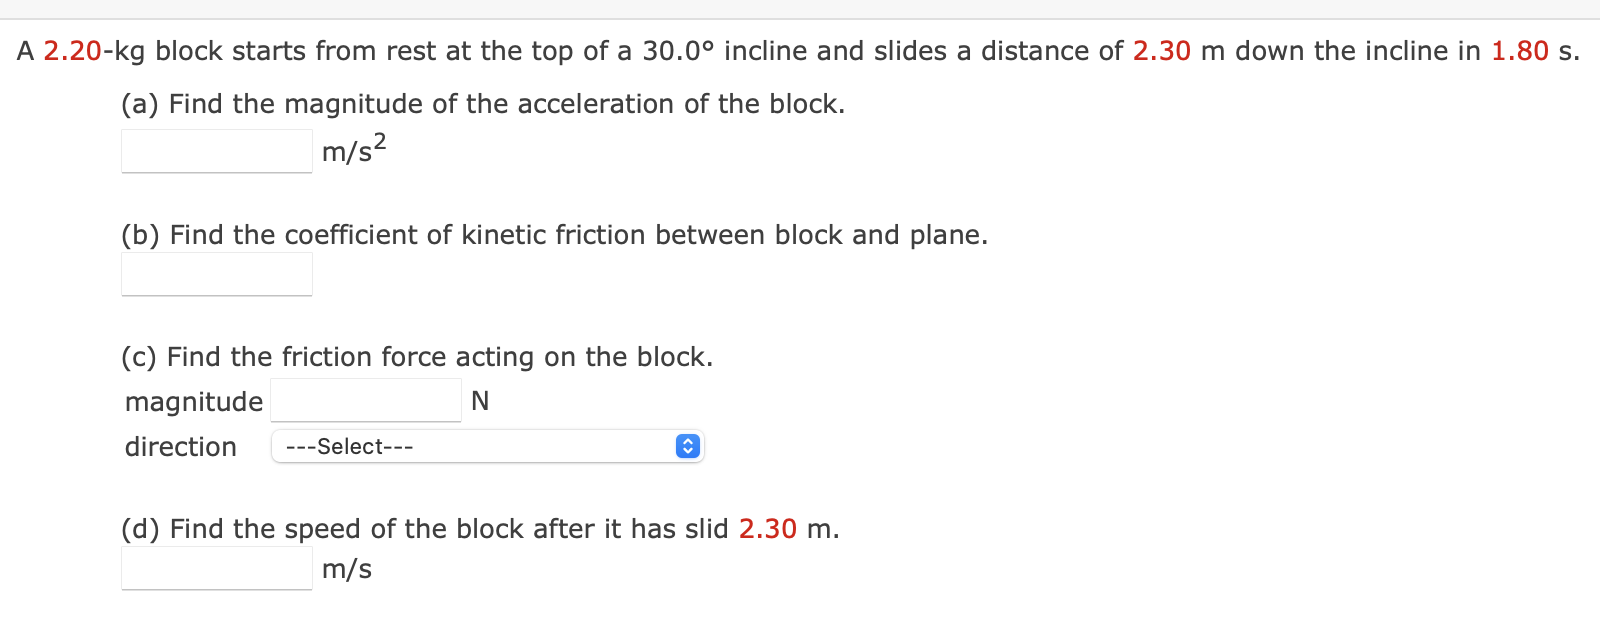This screenshot has width=1600, height=644.
Task: Click the speed answer box in part (d)
Action: pos(216,568)
